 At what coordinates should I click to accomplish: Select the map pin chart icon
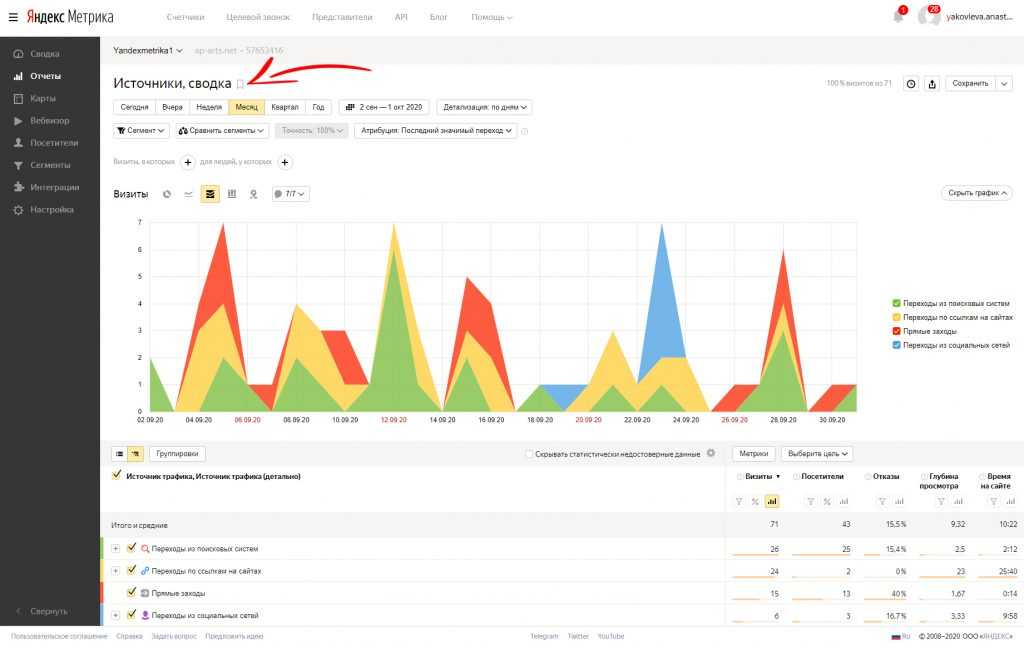click(x=253, y=194)
